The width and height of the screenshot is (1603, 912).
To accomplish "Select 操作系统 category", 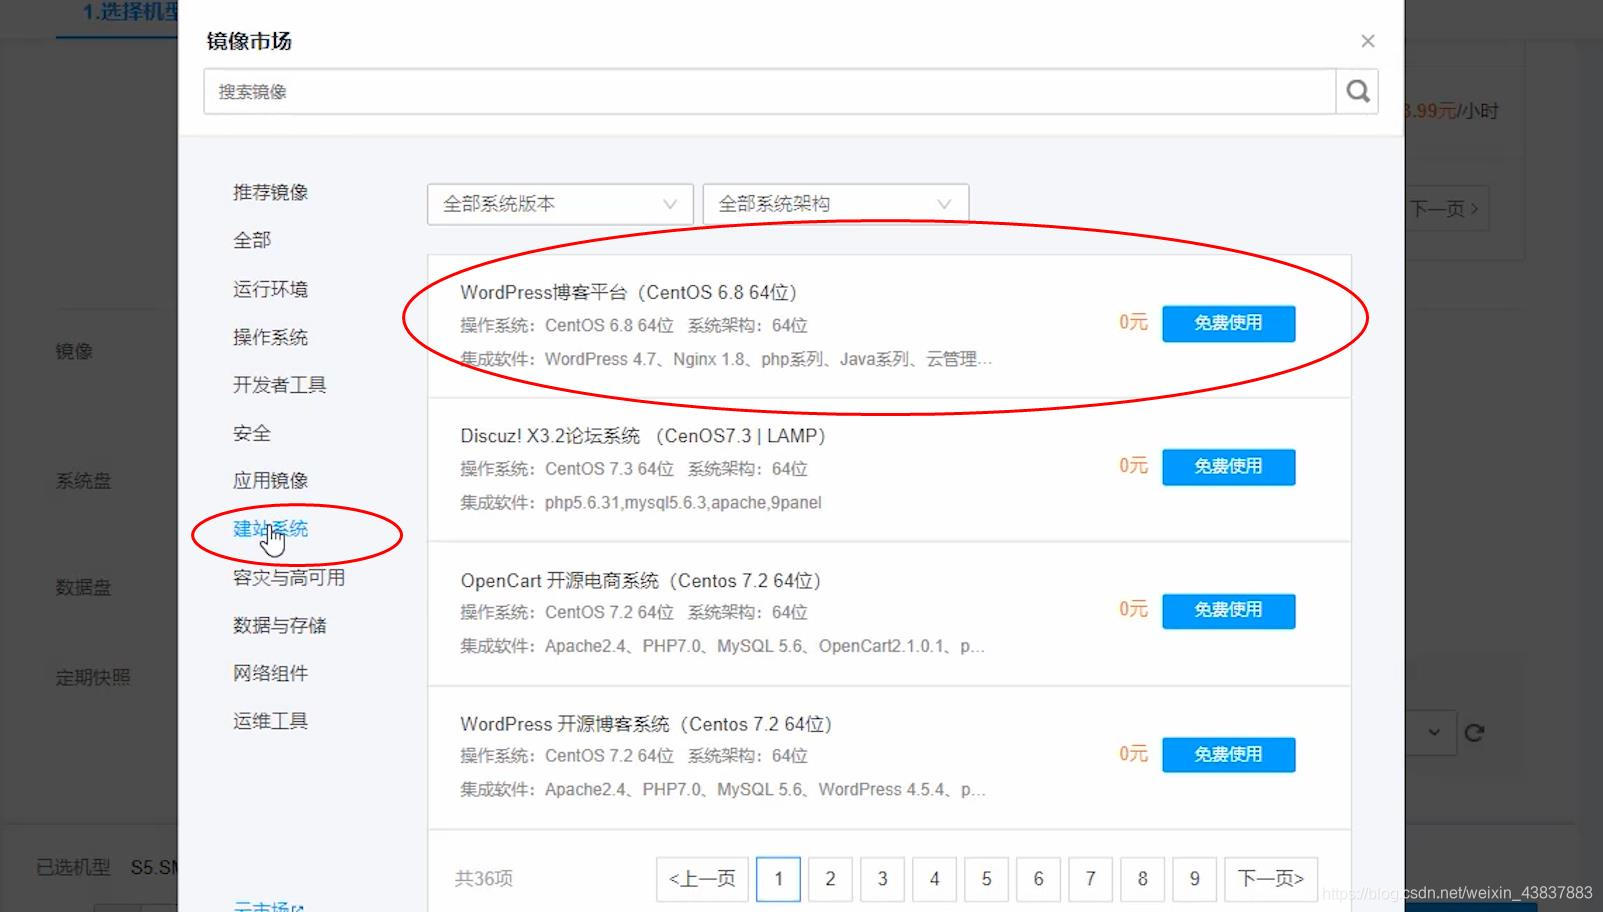I will tap(270, 337).
